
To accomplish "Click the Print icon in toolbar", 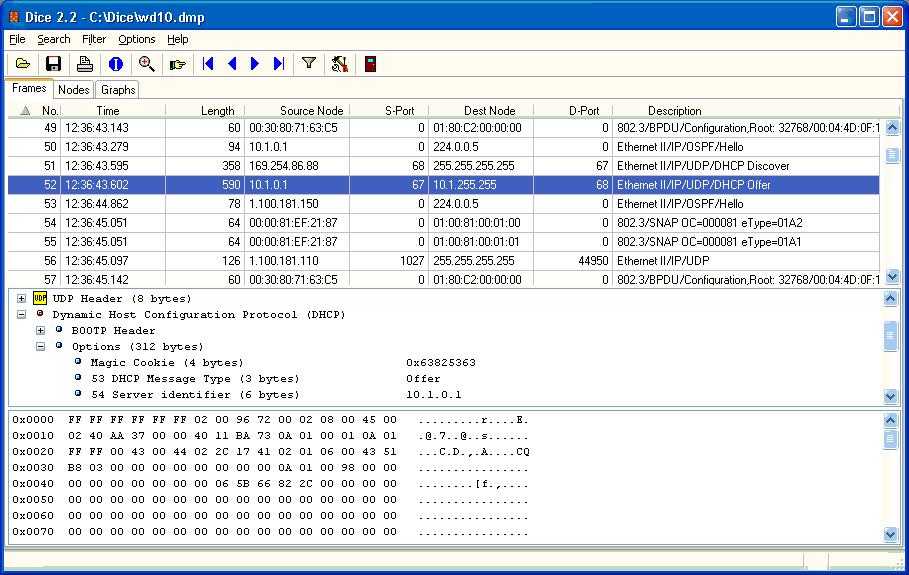I will [85, 64].
